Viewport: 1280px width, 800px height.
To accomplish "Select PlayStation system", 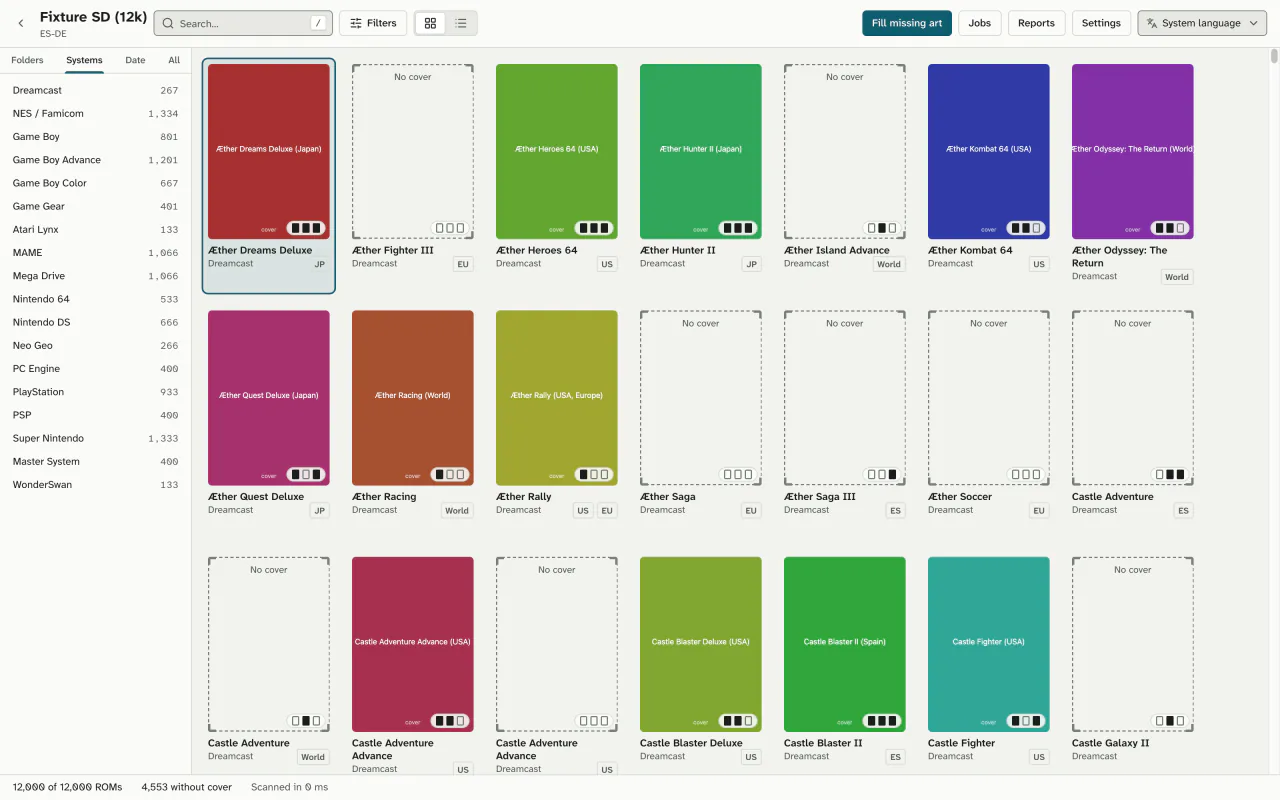I will (x=95, y=392).
